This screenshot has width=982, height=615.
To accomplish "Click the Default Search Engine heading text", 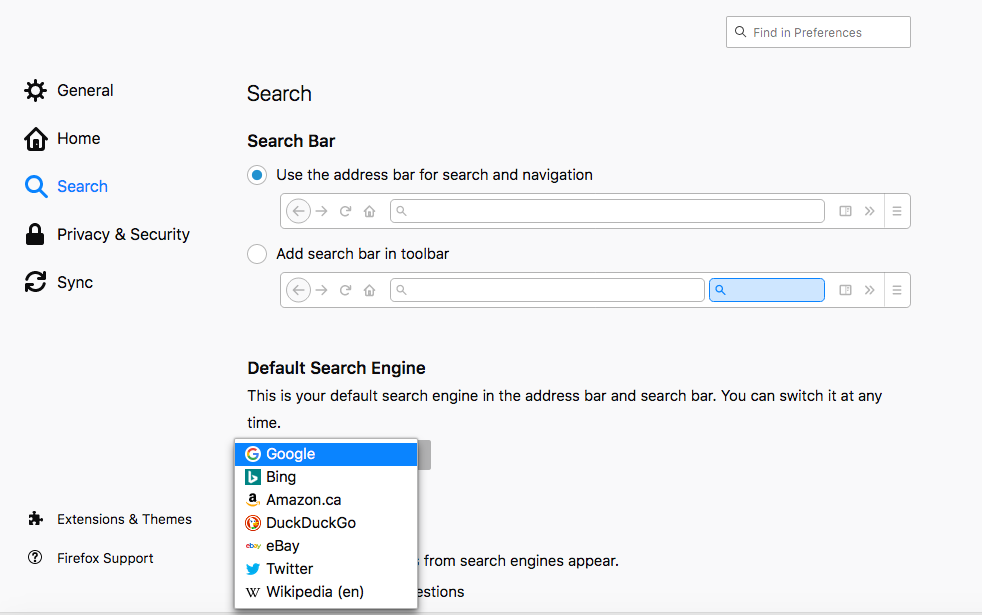I will coord(336,368).
